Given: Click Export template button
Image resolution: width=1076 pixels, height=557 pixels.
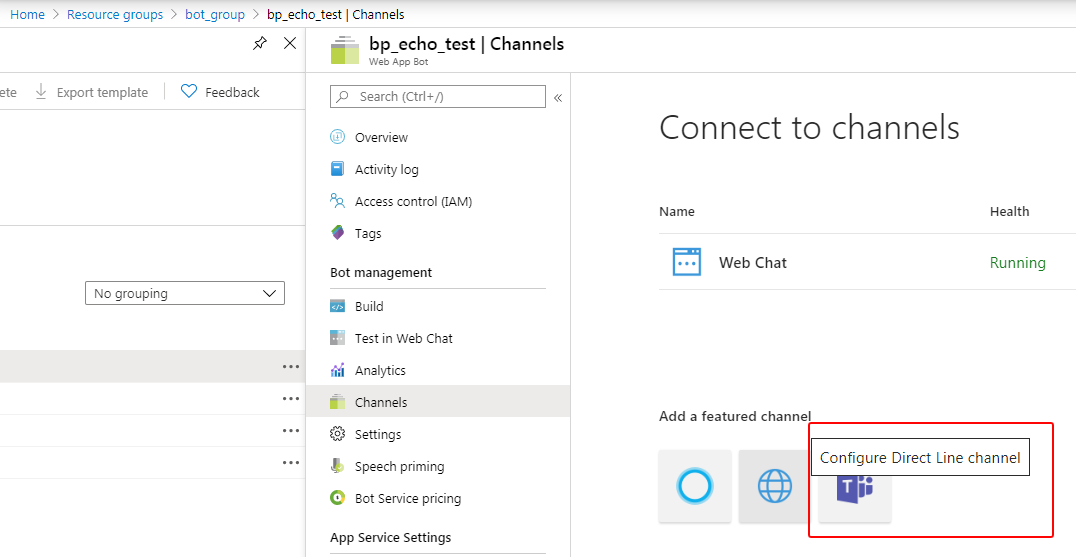Looking at the screenshot, I should tap(102, 92).
